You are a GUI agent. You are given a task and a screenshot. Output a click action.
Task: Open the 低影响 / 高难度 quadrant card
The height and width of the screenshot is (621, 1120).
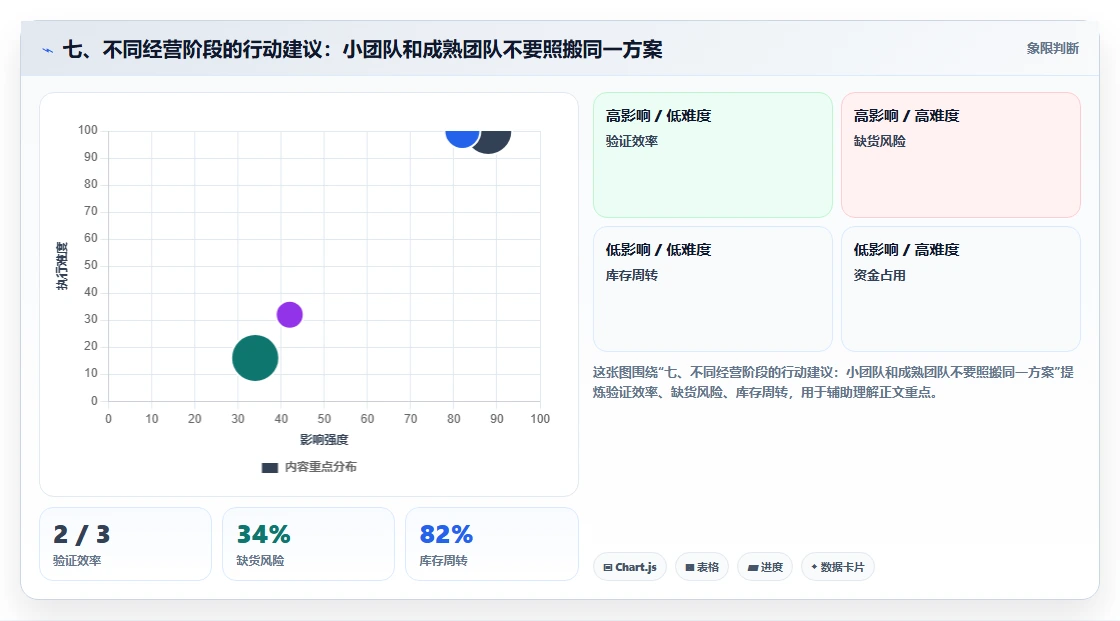[x=961, y=289]
